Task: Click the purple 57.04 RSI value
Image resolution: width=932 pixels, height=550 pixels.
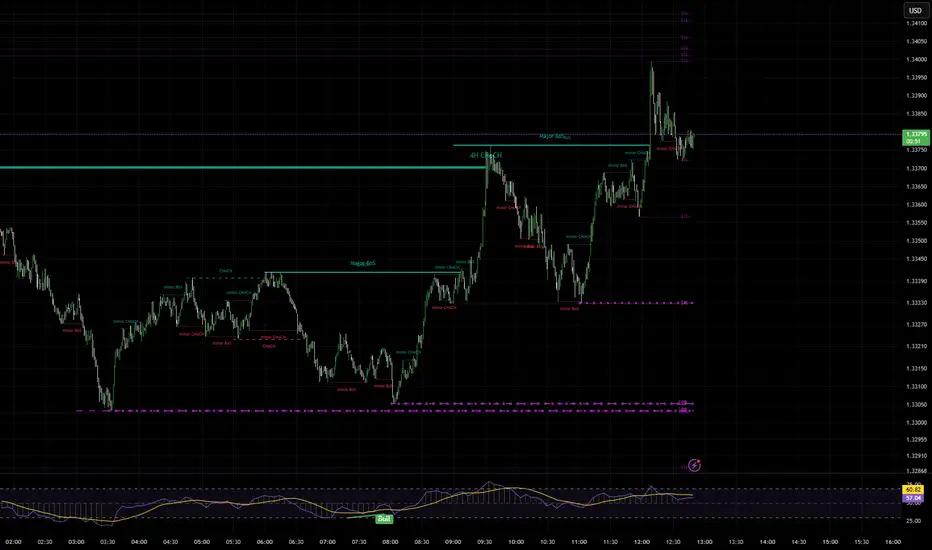Action: [914, 498]
